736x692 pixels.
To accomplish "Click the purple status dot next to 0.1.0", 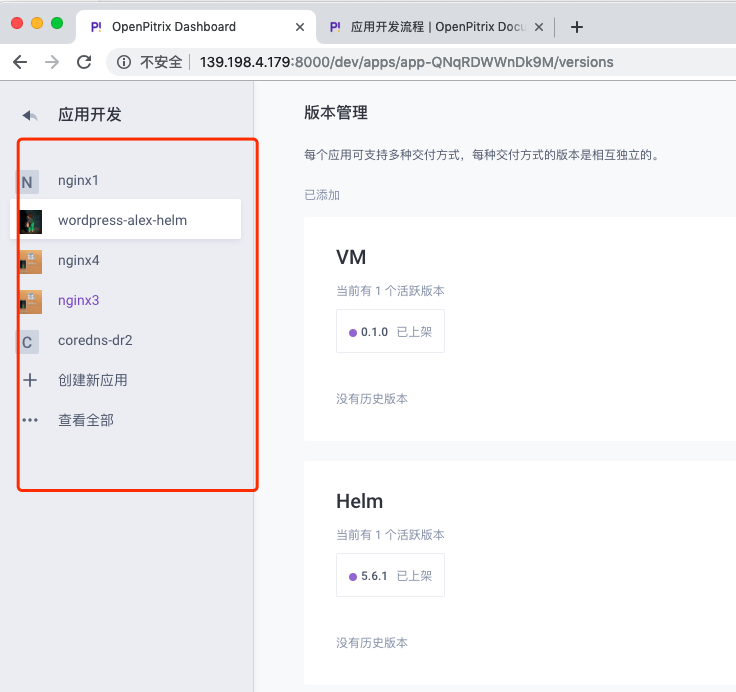I will (353, 333).
